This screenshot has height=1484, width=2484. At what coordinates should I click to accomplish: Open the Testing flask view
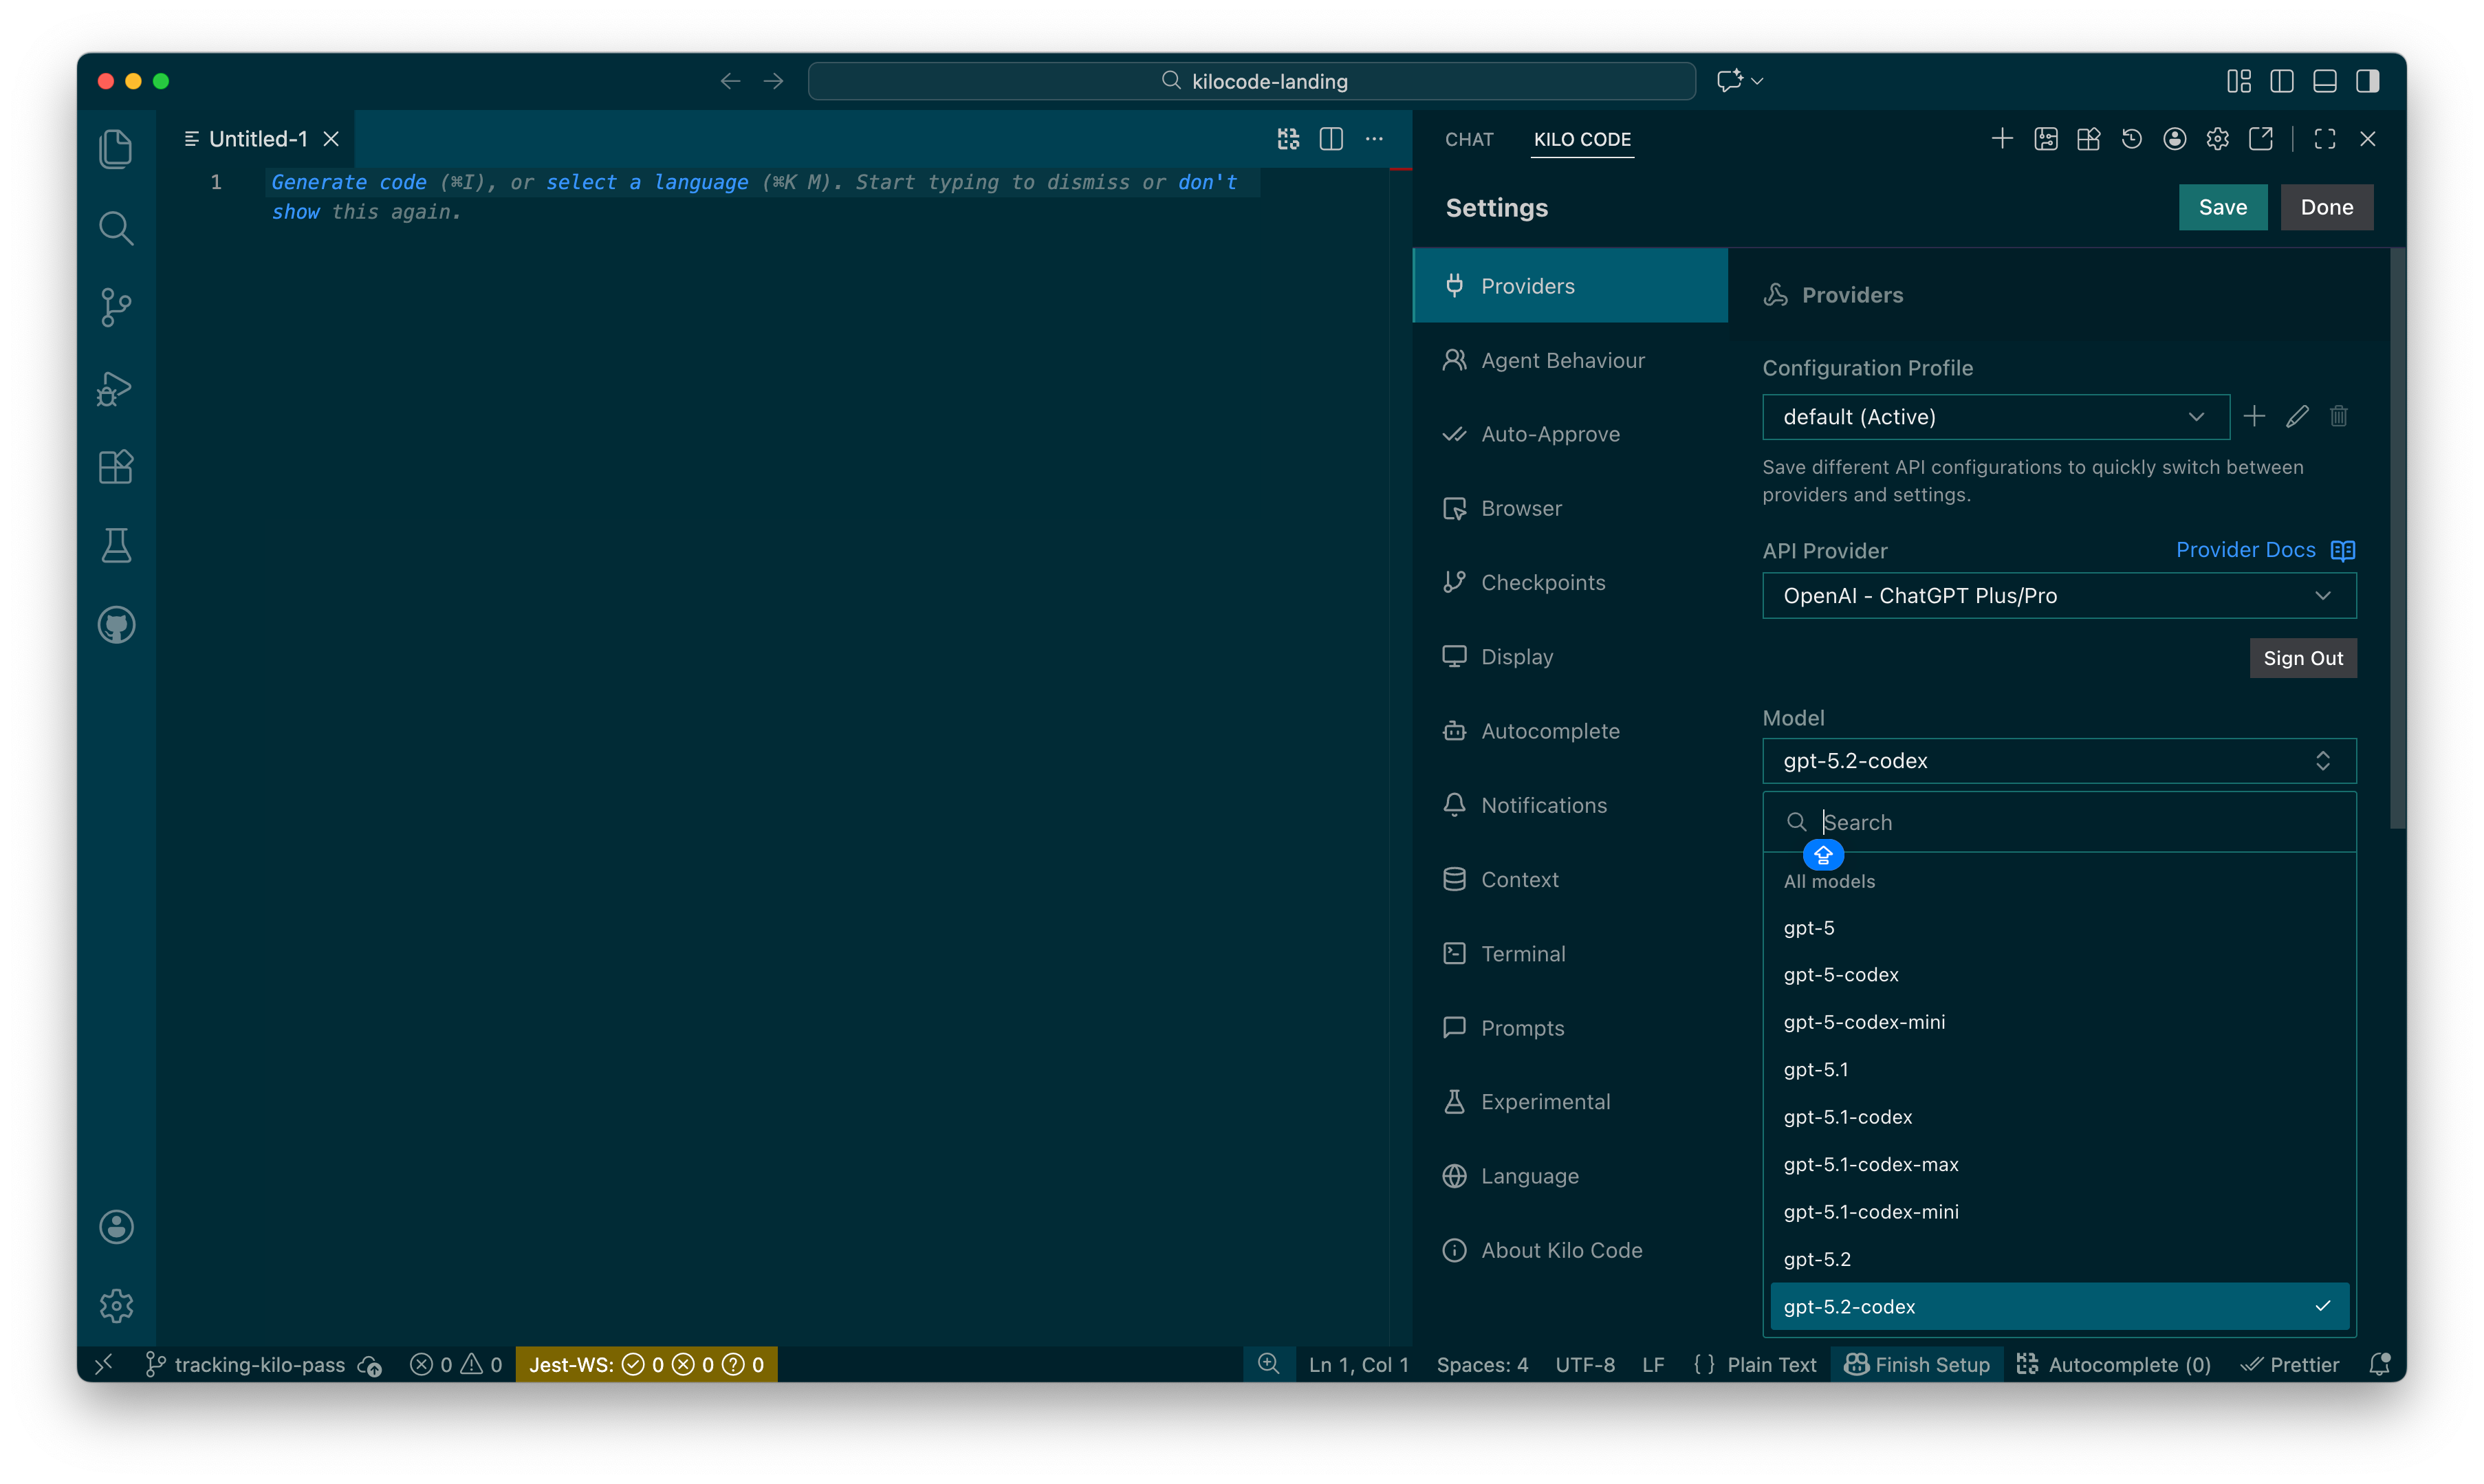(116, 546)
